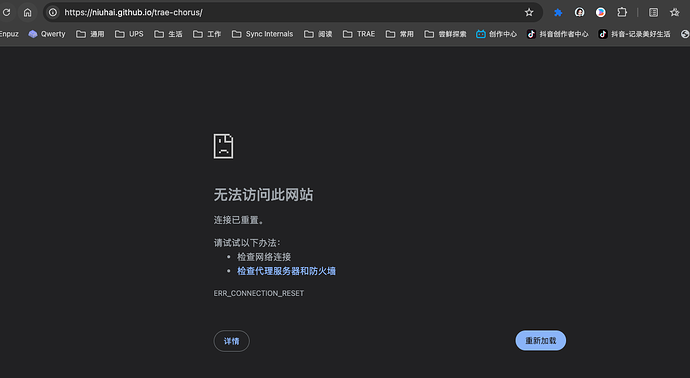
Task: Click the sad page error icon
Action: click(x=224, y=146)
